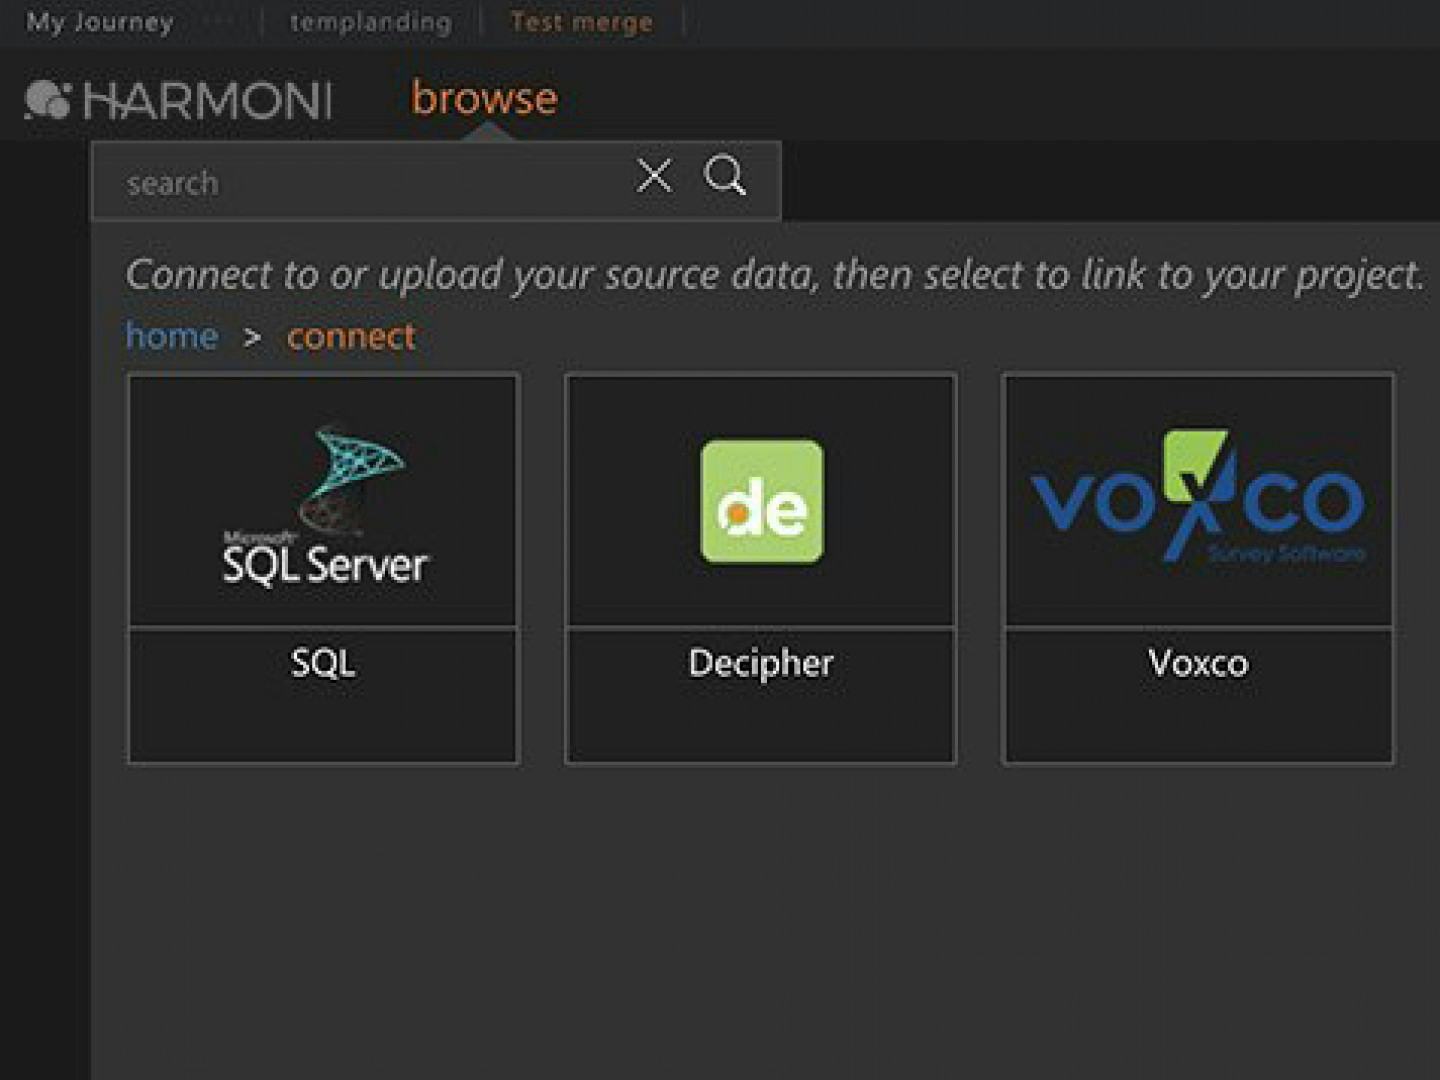1440x1080 pixels.
Task: Open the browse menu
Action: [x=484, y=98]
